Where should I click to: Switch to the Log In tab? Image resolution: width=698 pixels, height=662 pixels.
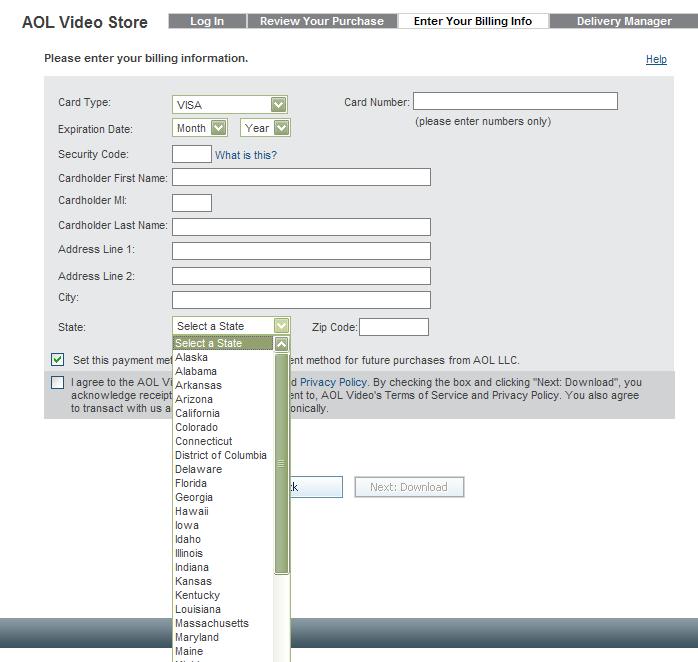[x=207, y=21]
